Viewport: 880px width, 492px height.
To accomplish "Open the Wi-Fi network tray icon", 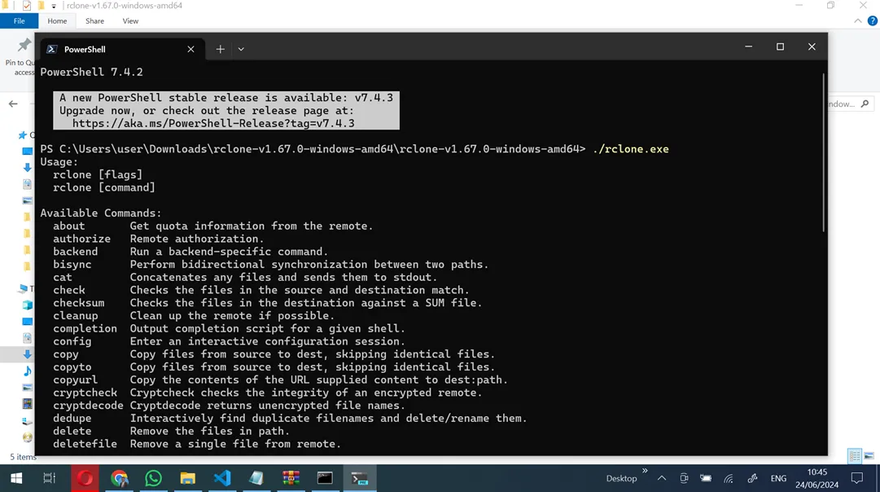I will [728, 479].
